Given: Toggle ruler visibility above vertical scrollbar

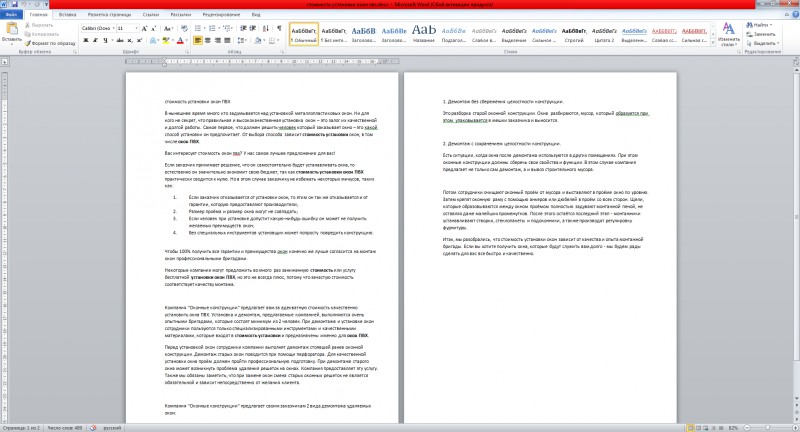Looking at the screenshot, I should click(x=796, y=61).
